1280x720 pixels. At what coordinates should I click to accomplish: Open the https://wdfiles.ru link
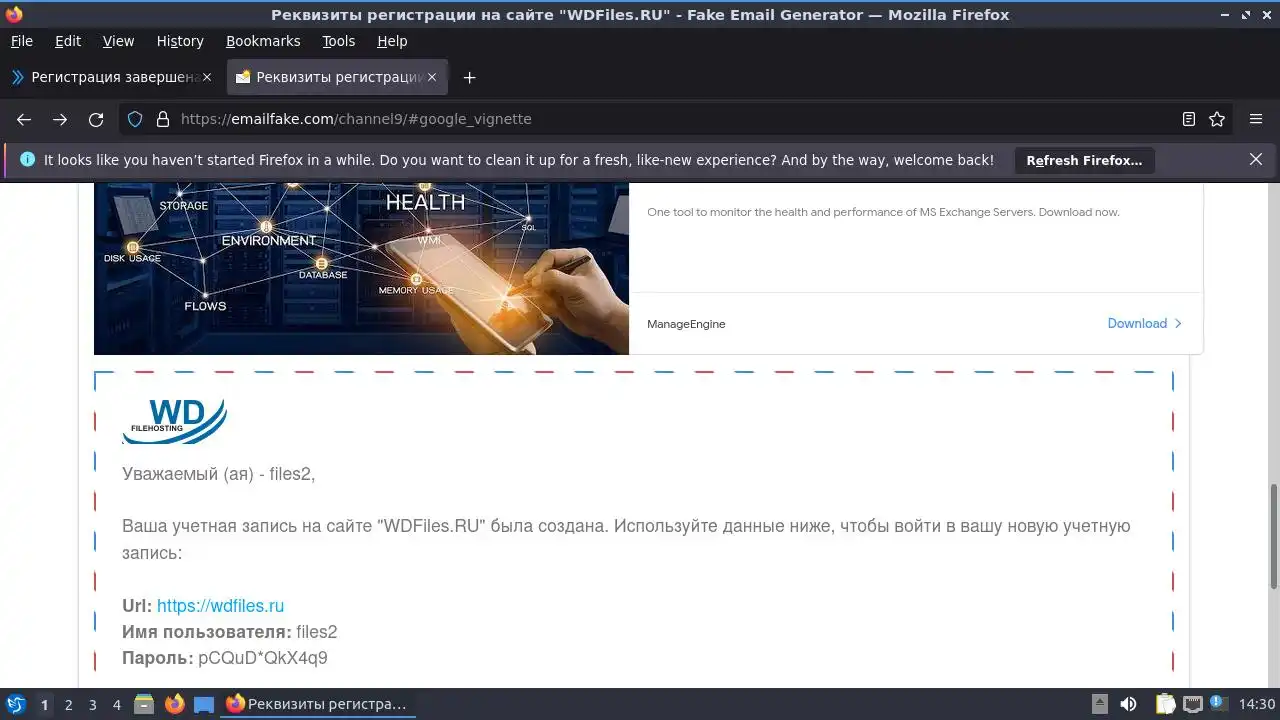[220, 606]
